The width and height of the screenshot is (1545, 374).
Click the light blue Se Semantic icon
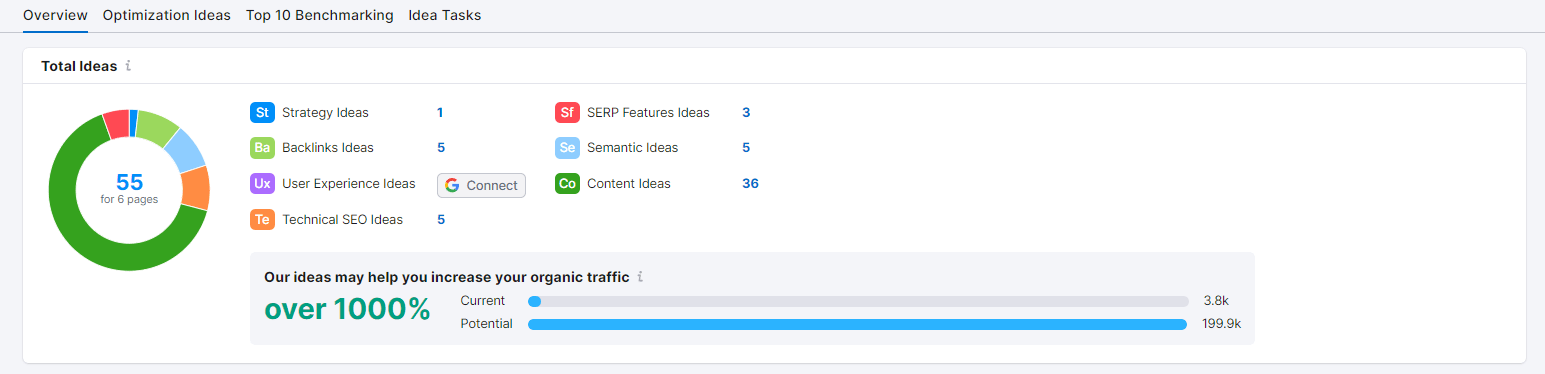point(567,148)
